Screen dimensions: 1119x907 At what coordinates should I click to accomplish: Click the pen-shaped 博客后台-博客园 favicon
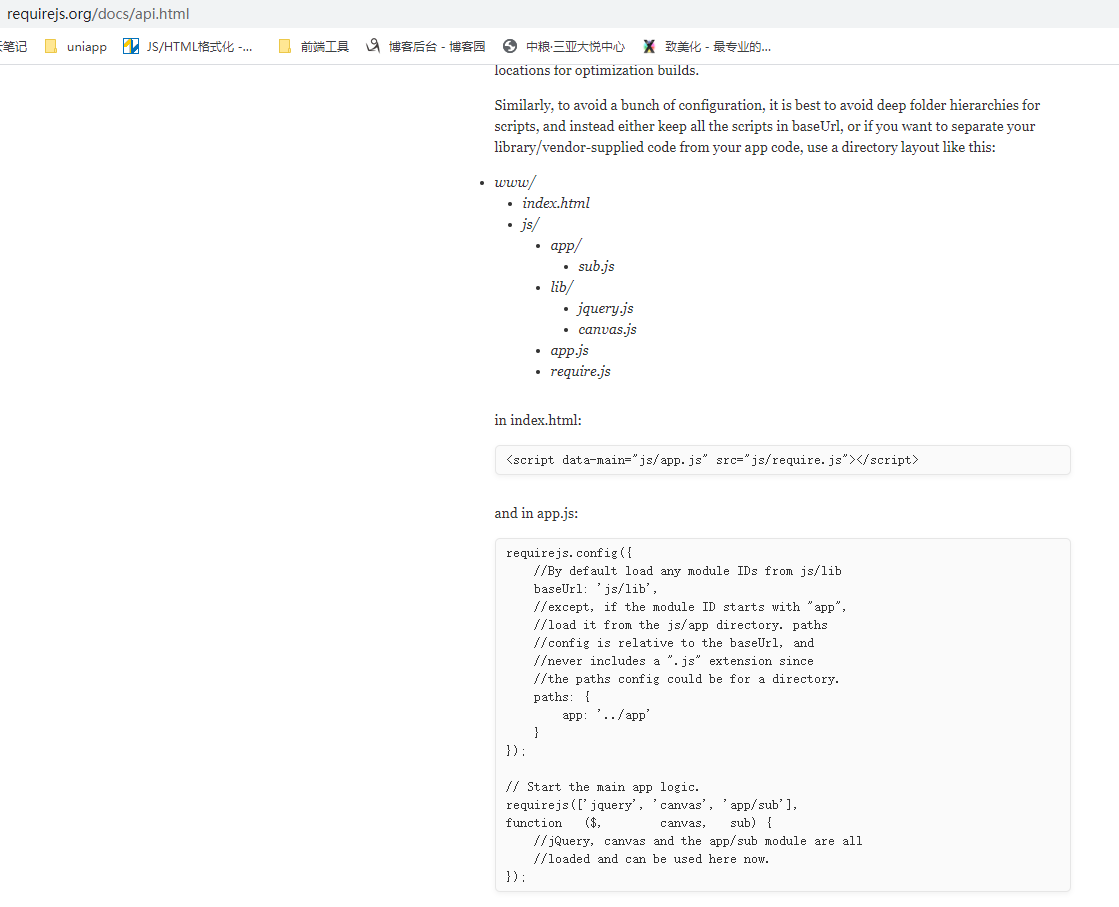point(372,46)
